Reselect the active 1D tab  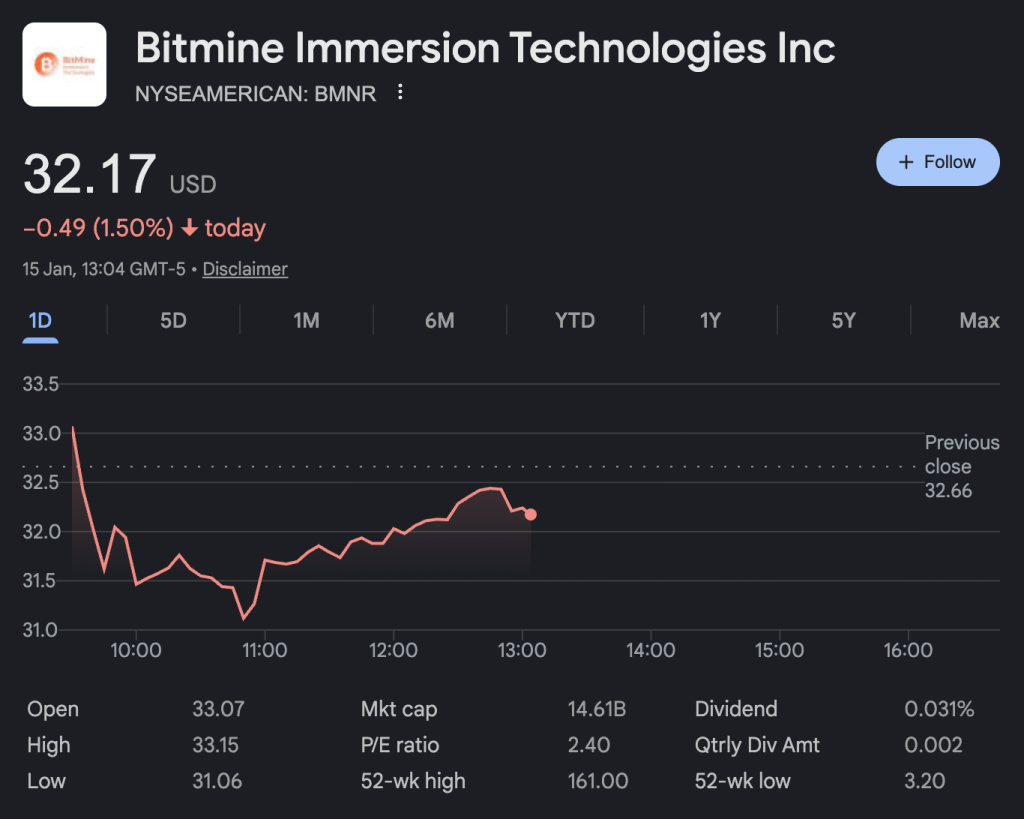[40, 320]
